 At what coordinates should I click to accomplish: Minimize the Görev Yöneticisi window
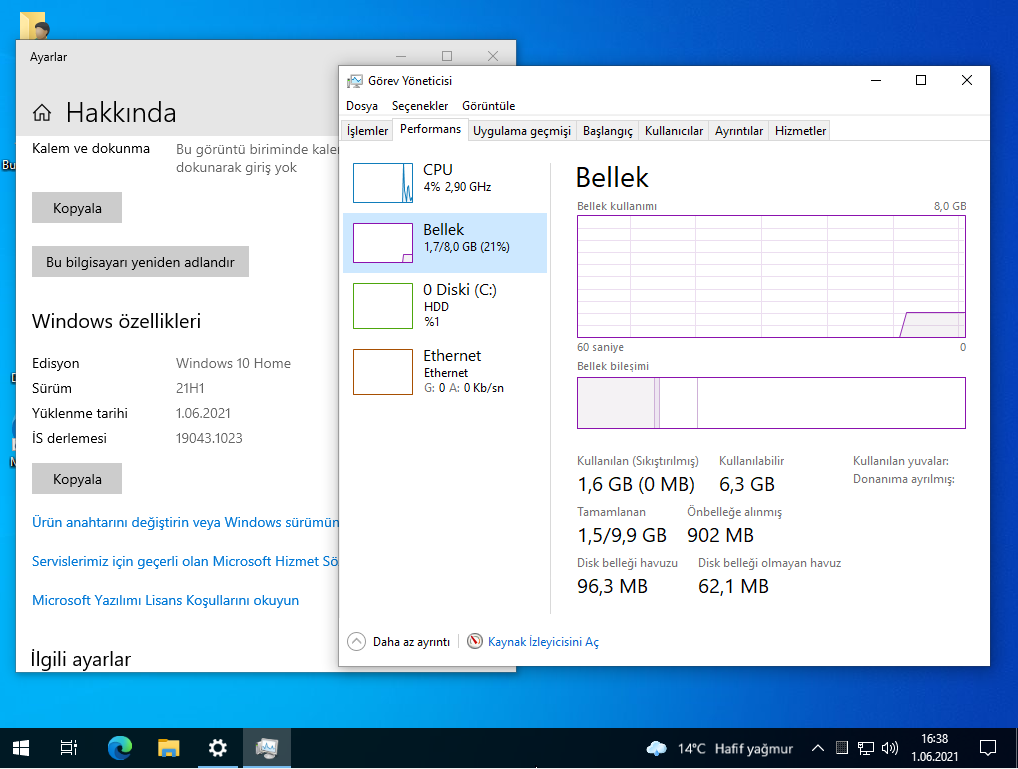(x=876, y=80)
